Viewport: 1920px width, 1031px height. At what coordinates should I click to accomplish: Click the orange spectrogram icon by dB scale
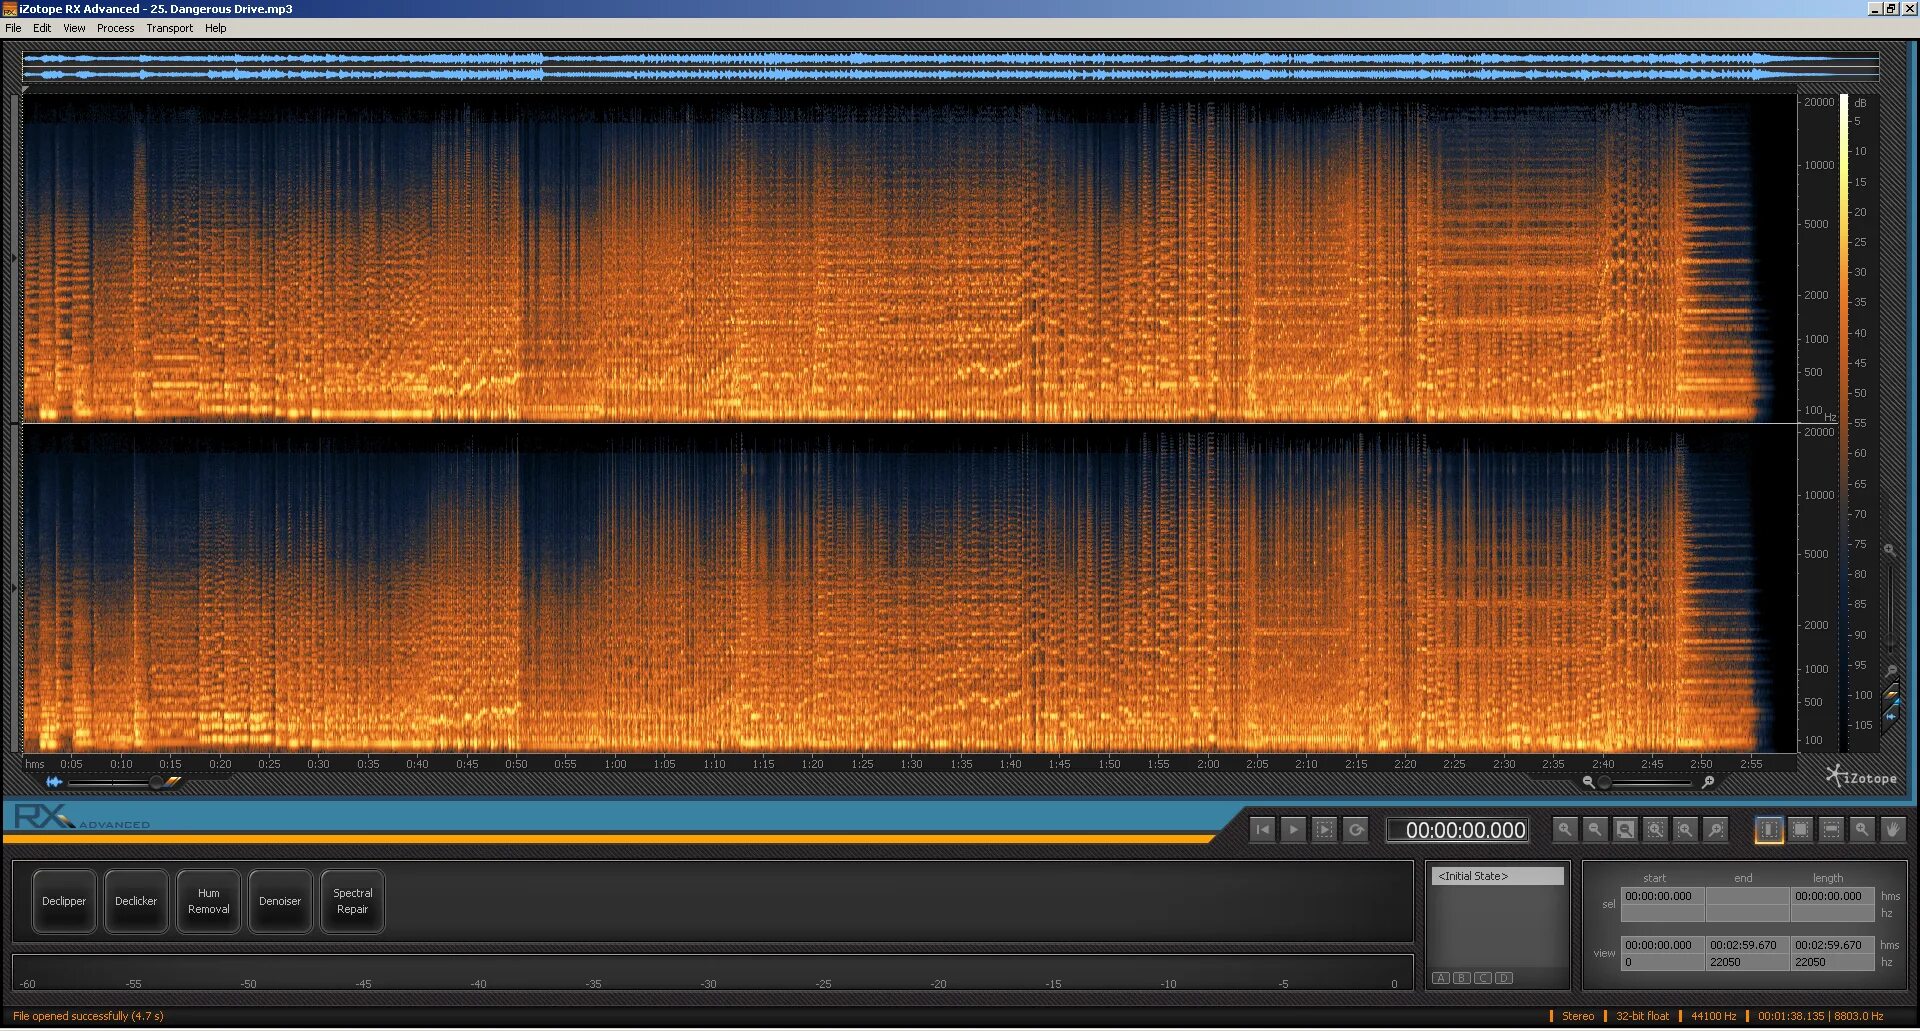coord(1891,692)
